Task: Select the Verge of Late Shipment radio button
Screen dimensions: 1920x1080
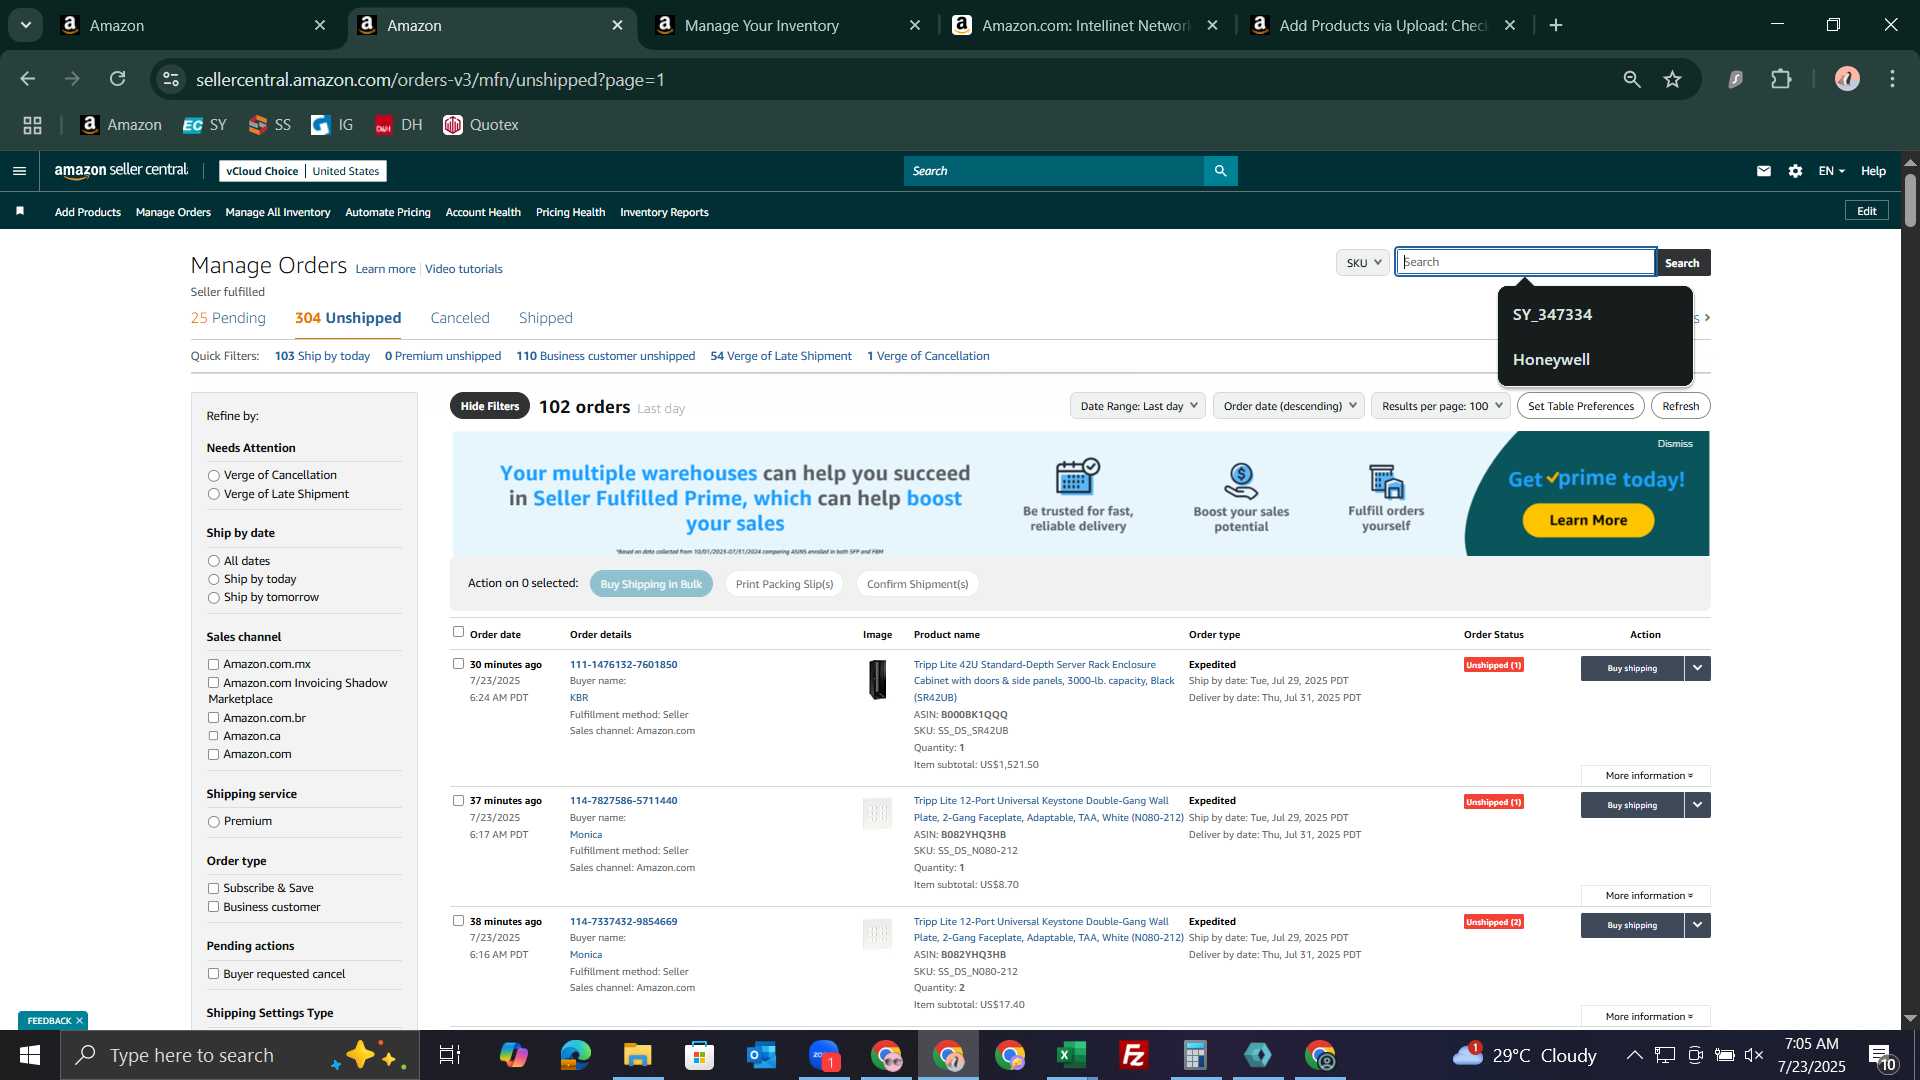Action: pos(213,494)
